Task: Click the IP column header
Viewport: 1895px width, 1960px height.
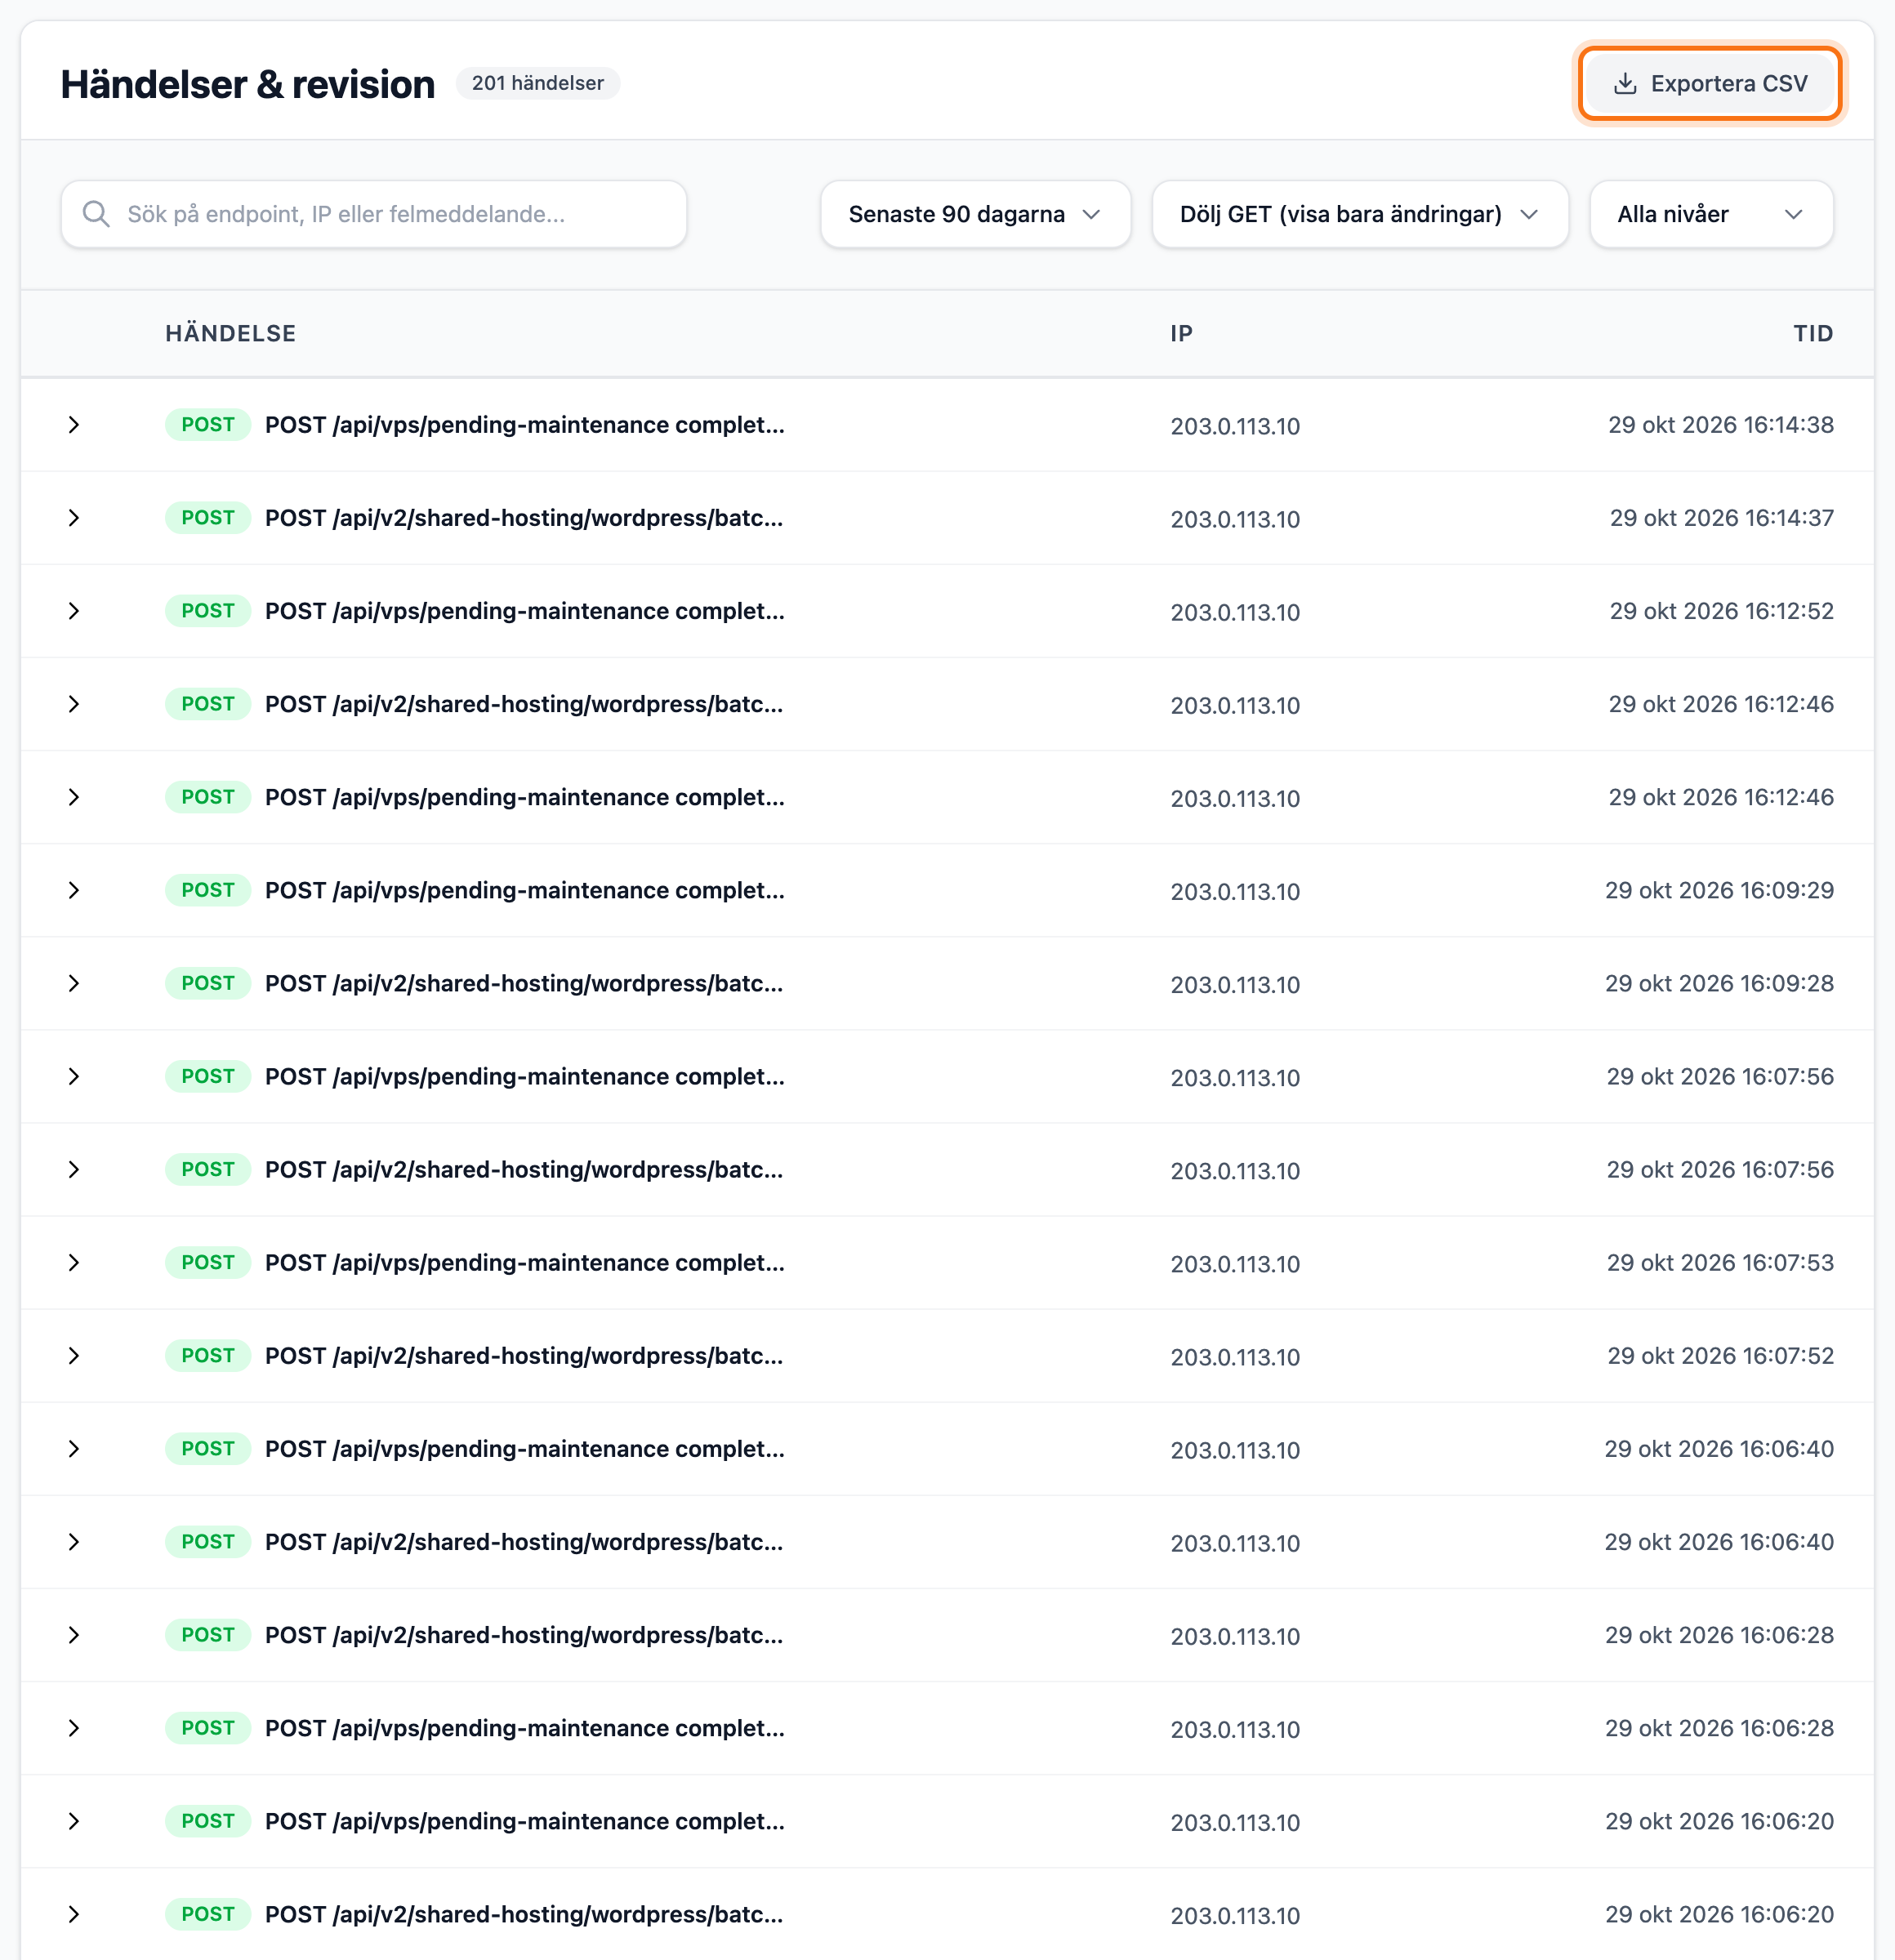Action: pyautogui.click(x=1182, y=334)
